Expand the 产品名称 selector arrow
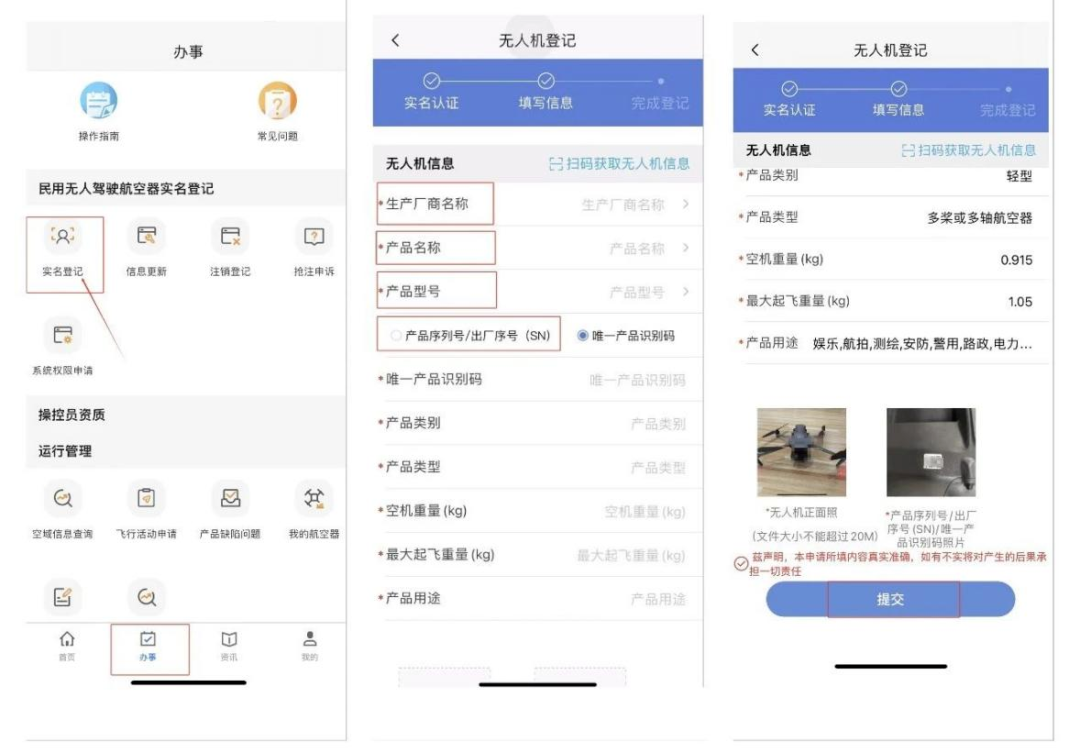The height and width of the screenshot is (753, 1080). tap(686, 248)
